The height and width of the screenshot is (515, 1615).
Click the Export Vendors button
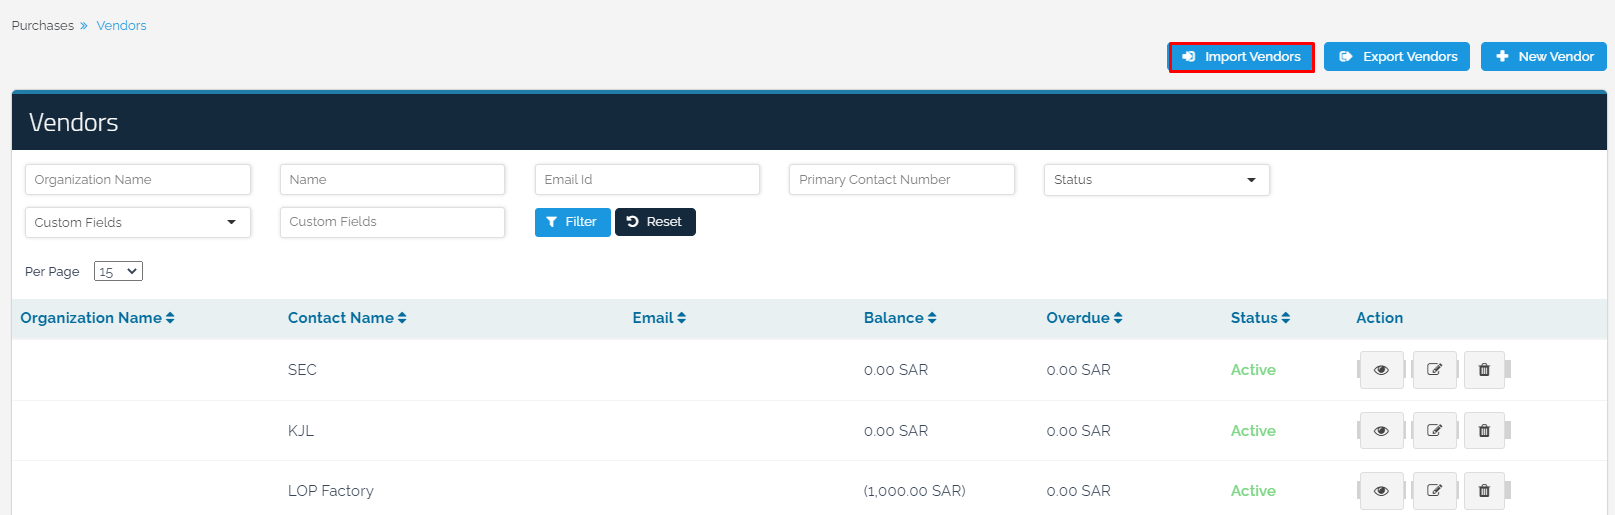[1397, 57]
